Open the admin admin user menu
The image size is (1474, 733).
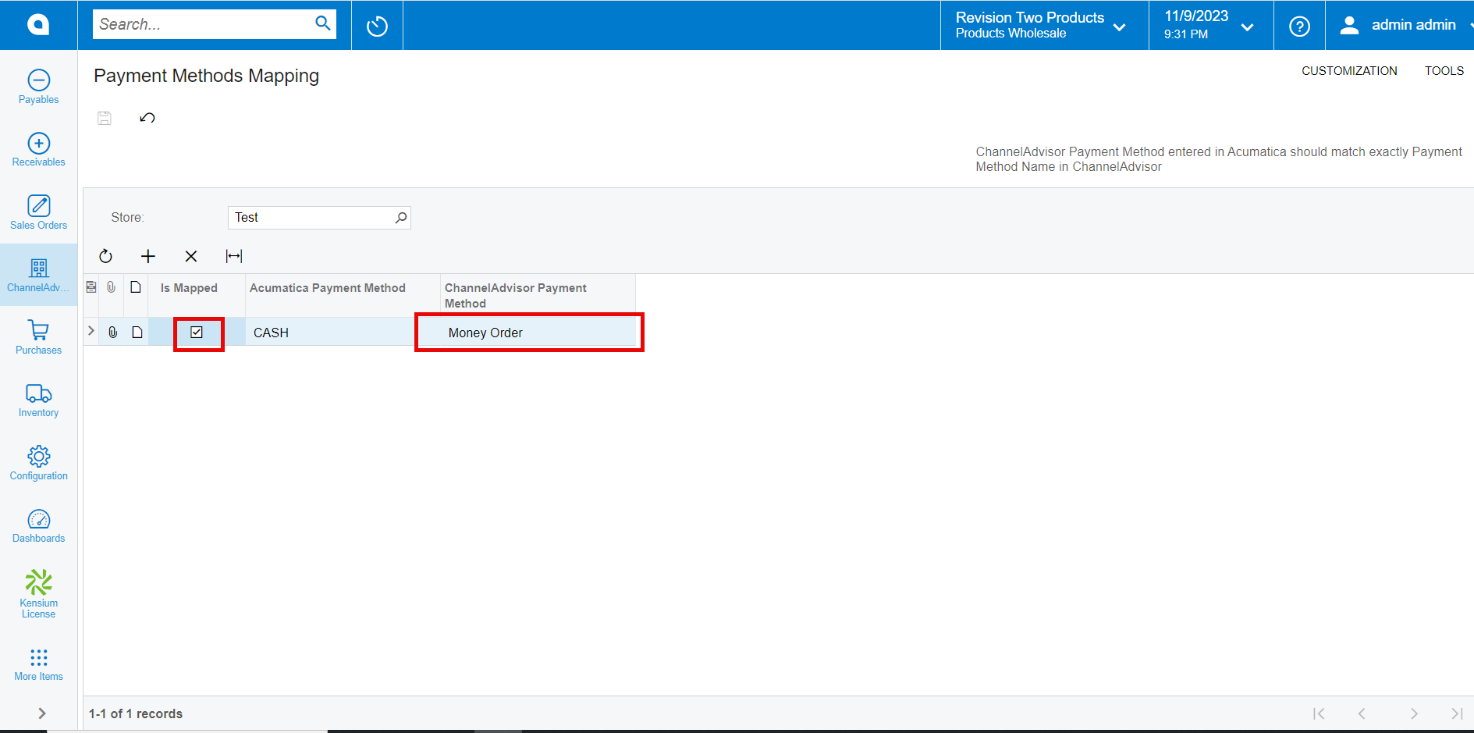[x=1399, y=25]
